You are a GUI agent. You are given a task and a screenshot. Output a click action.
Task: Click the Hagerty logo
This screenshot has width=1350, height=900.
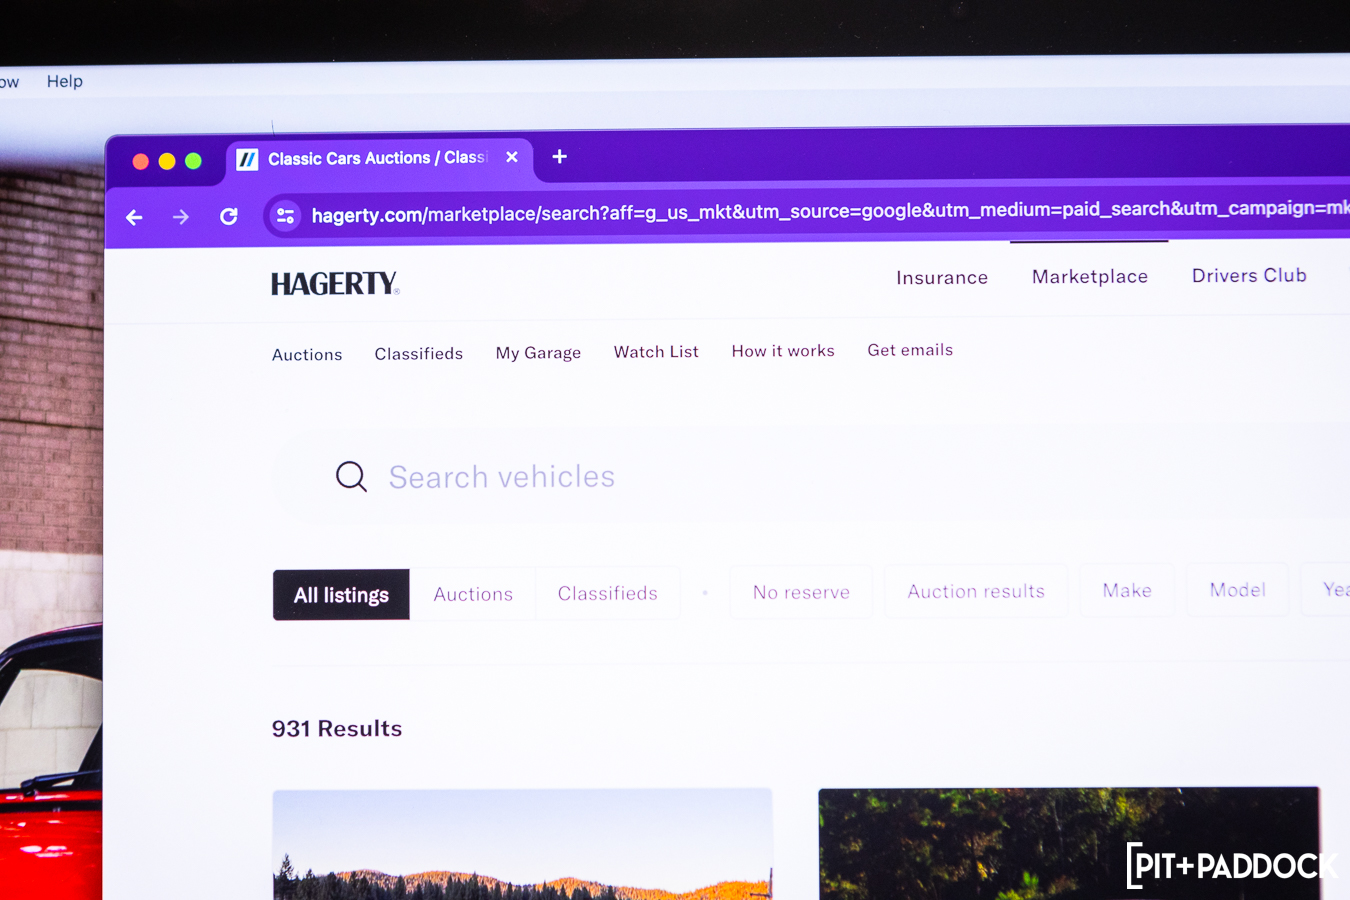click(335, 284)
